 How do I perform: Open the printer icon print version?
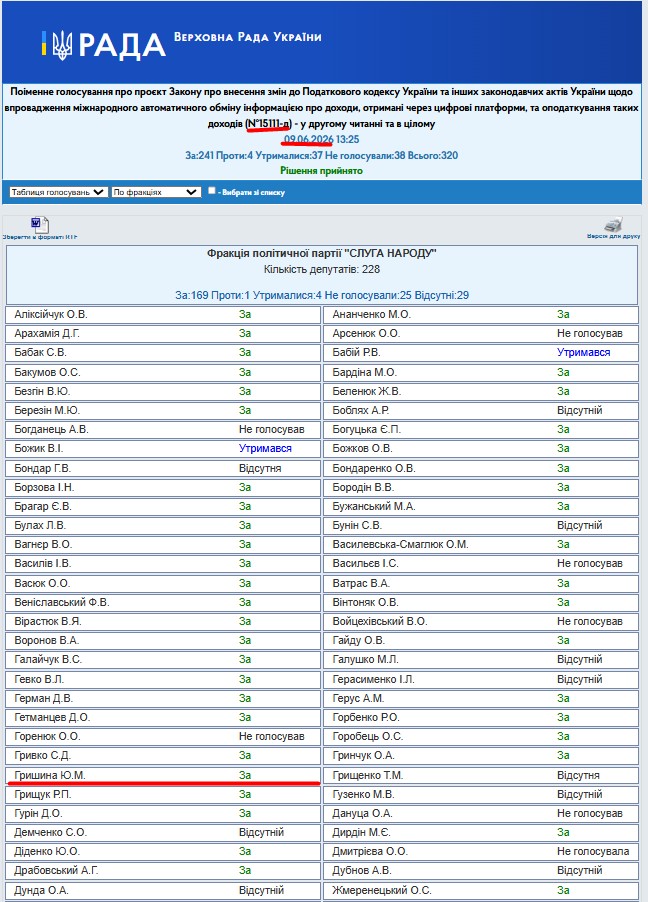pos(613,224)
